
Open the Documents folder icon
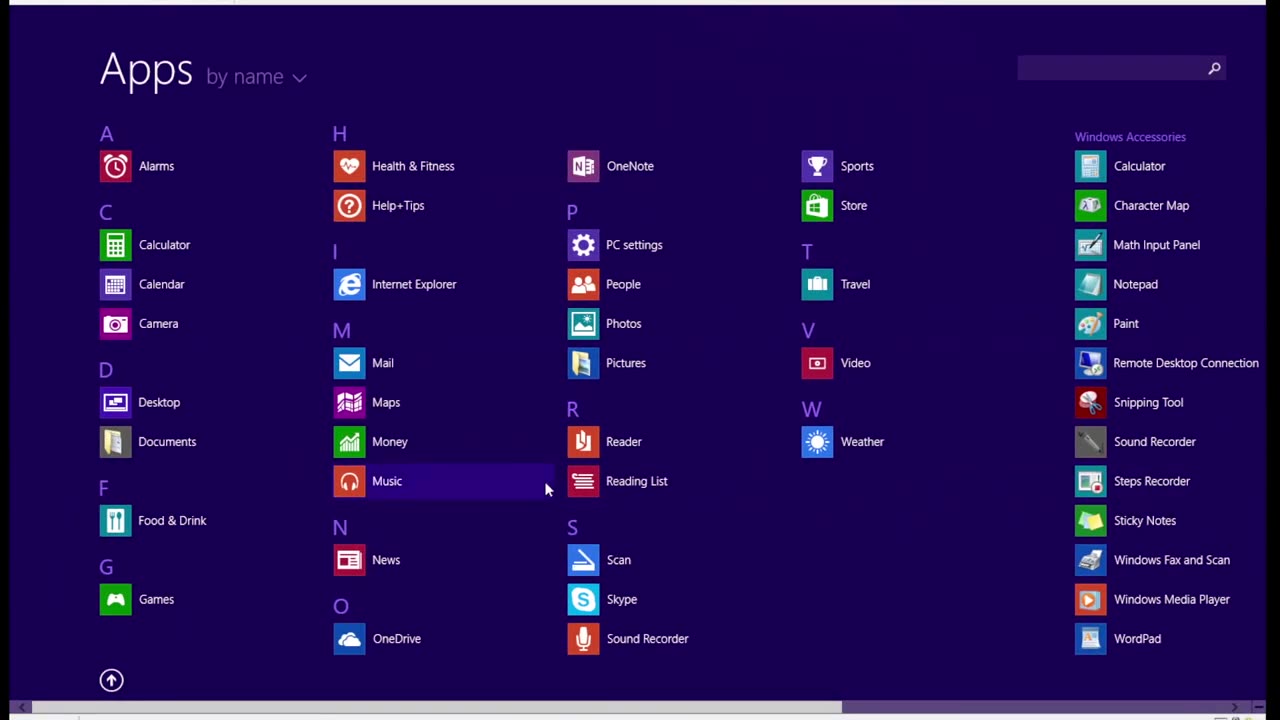(x=116, y=442)
